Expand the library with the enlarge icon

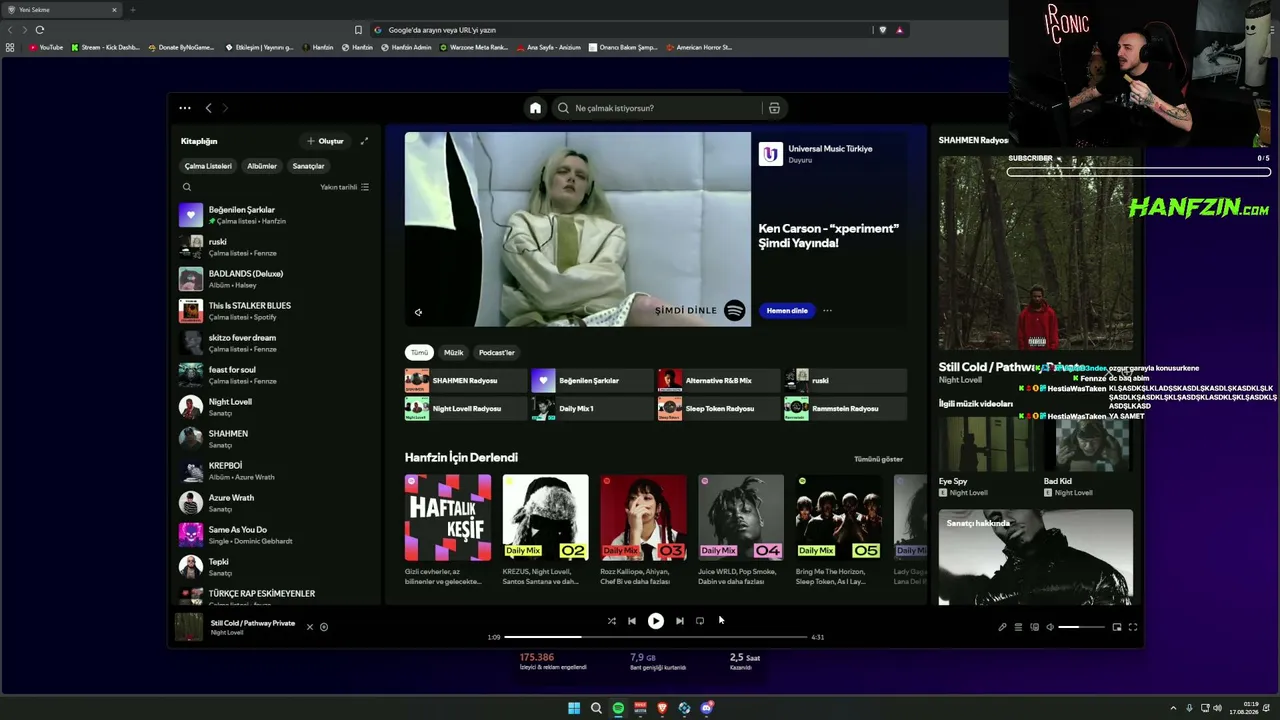pos(364,141)
